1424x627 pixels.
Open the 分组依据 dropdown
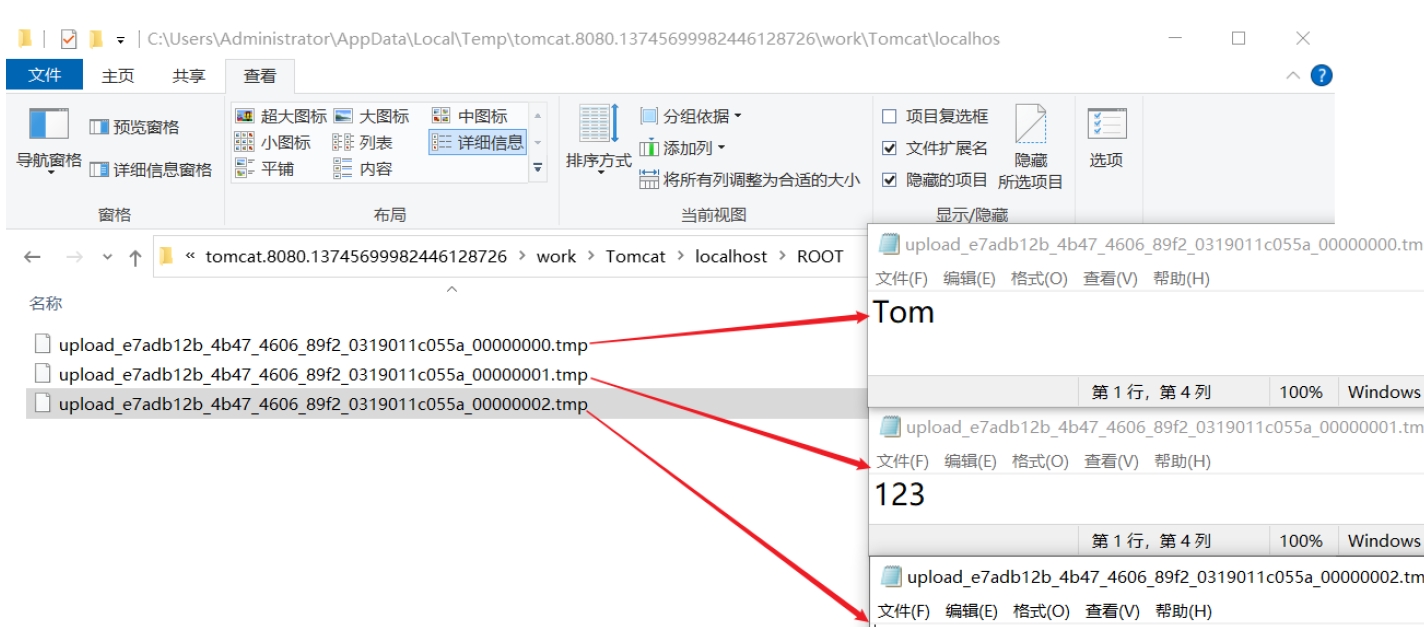692,116
